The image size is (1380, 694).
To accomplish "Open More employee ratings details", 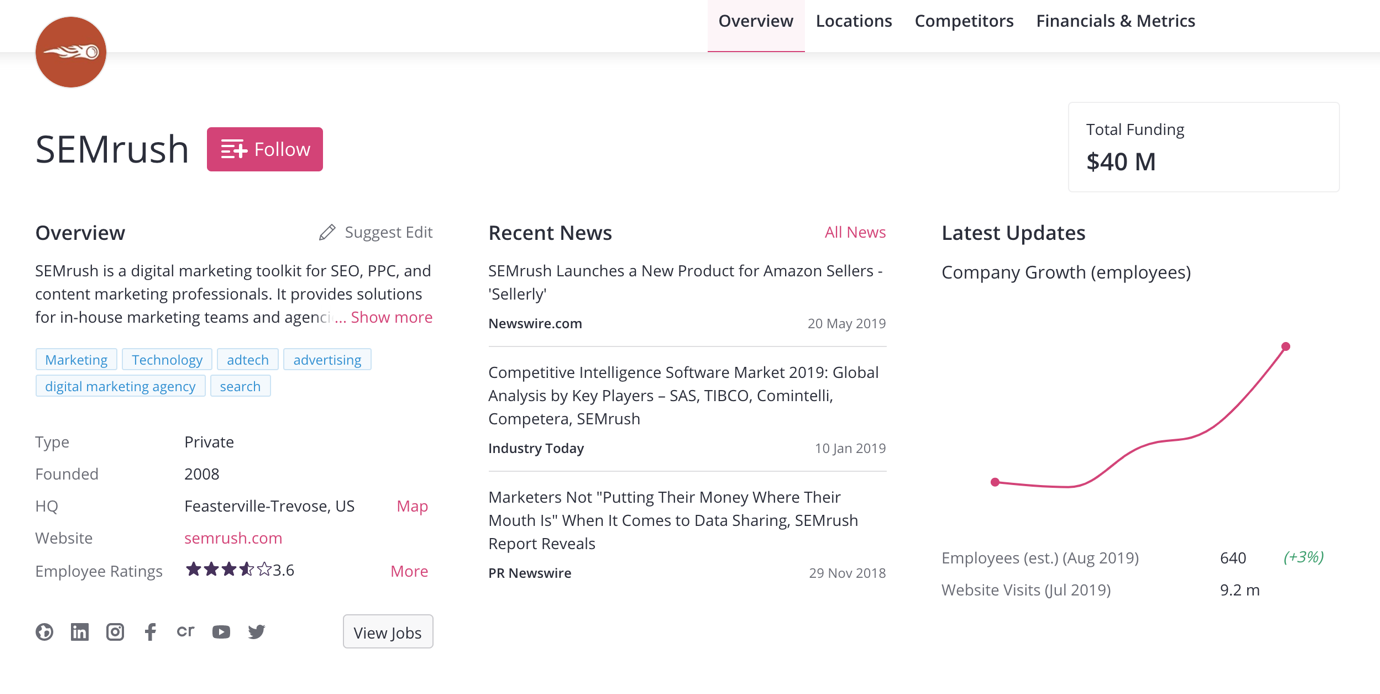I will point(408,571).
